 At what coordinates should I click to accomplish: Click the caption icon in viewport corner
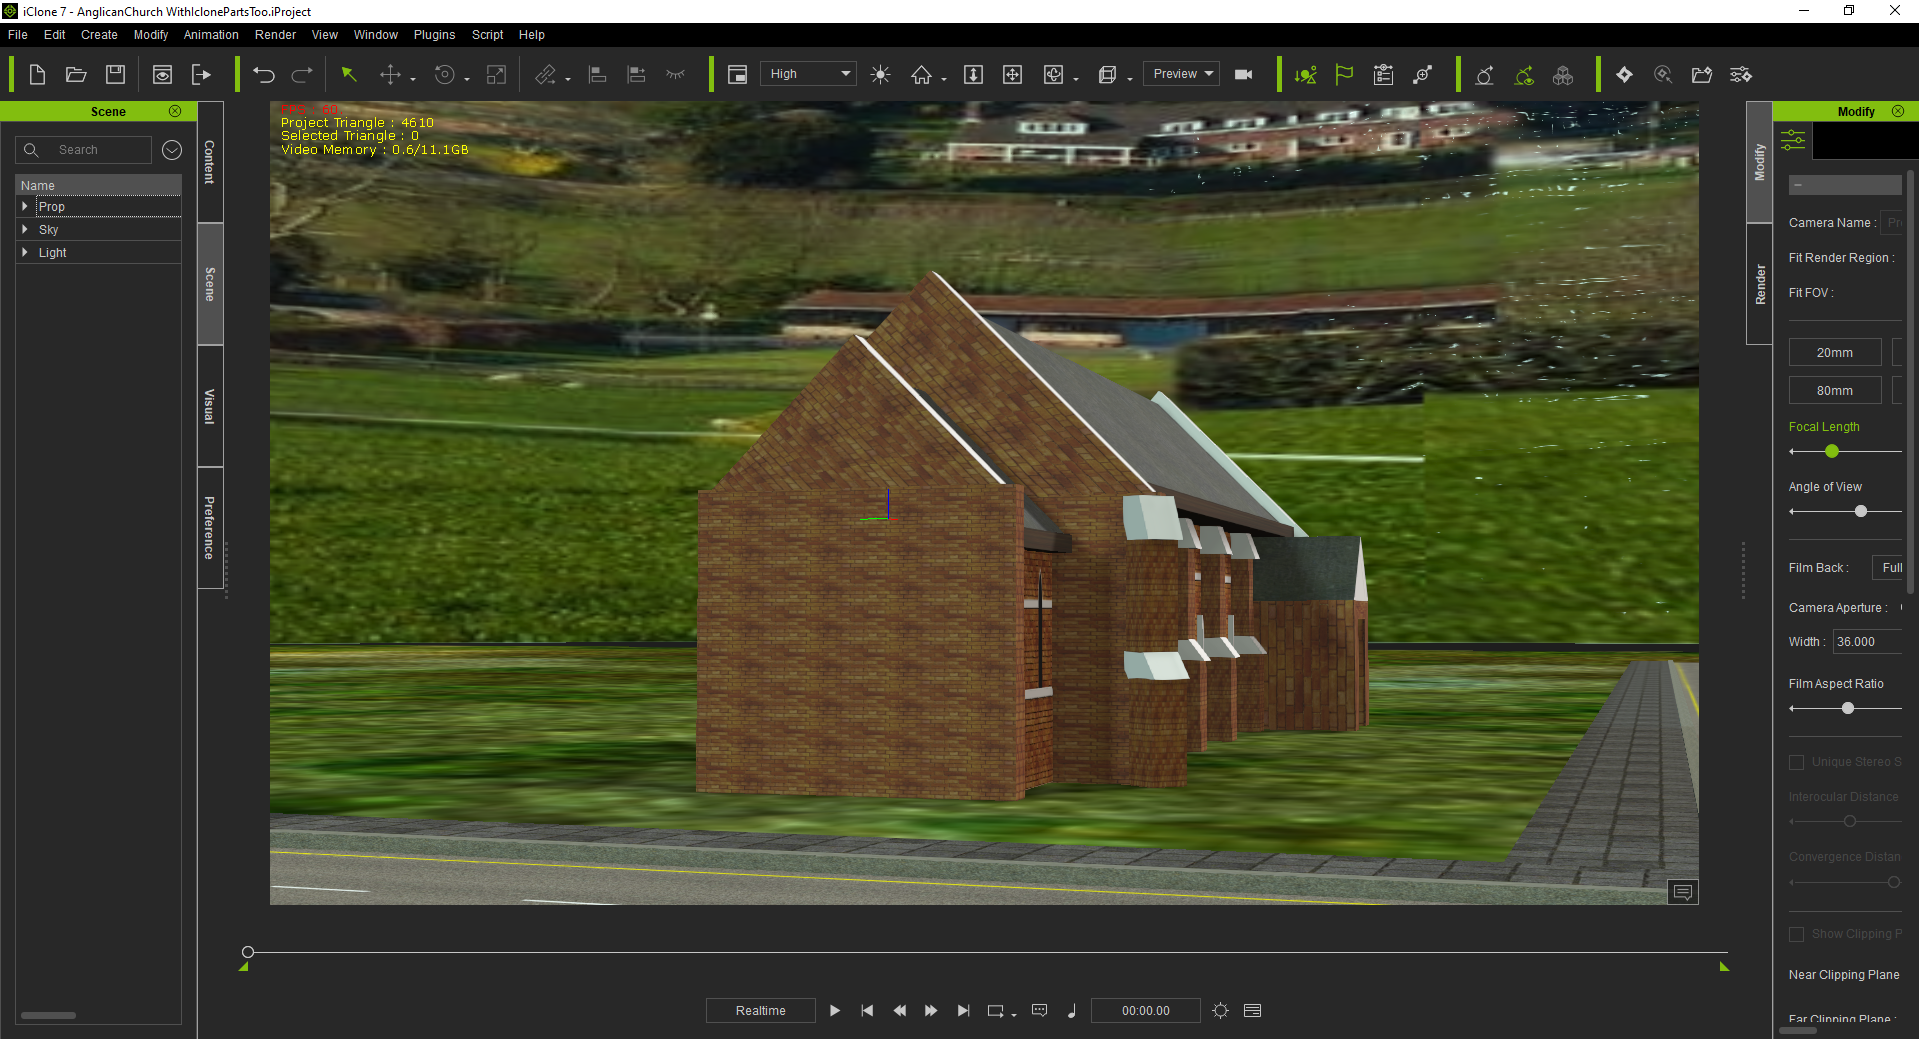pyautogui.click(x=1683, y=892)
